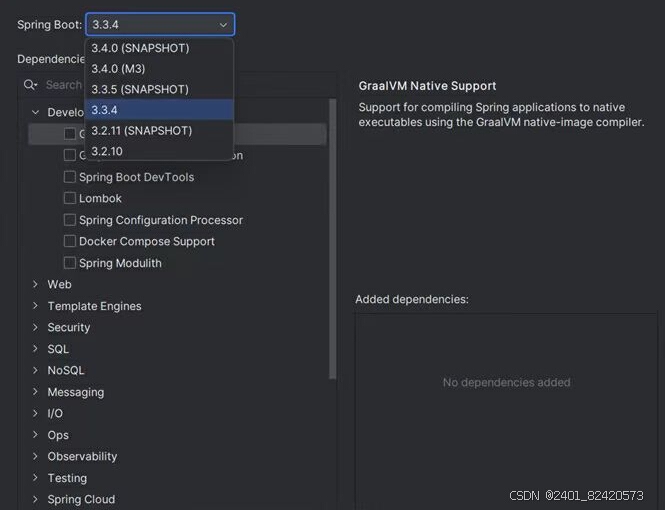
Task: Expand the I/O category
Action: (36, 413)
